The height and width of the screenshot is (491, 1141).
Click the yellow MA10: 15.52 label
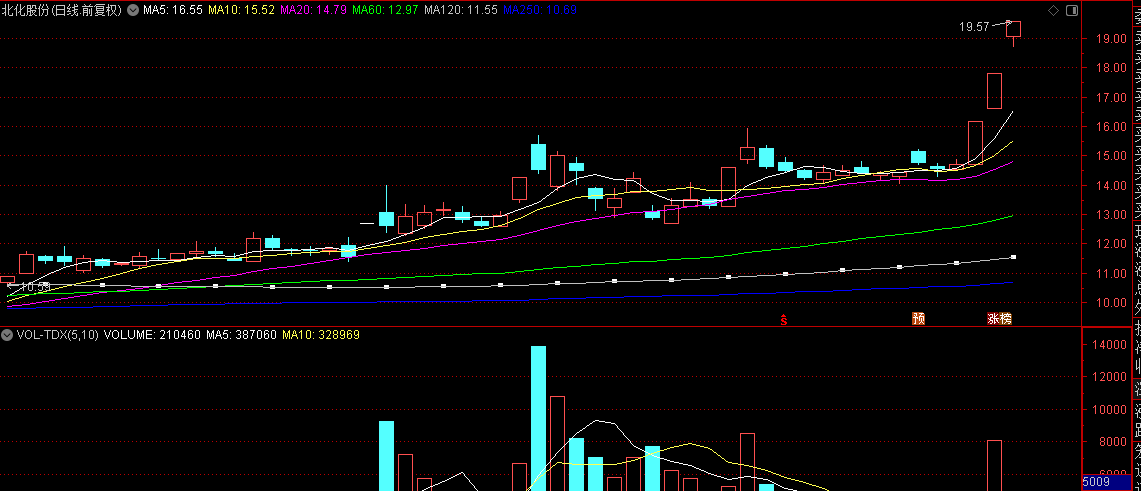tap(241, 10)
